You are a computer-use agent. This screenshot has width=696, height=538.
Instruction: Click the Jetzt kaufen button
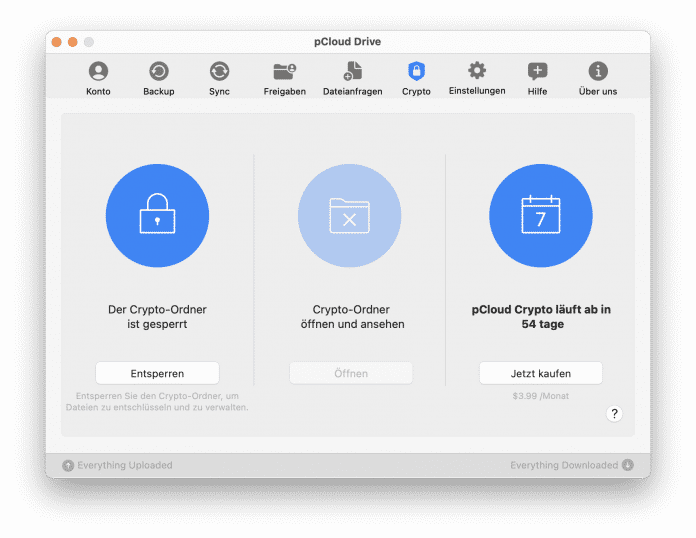pos(541,373)
